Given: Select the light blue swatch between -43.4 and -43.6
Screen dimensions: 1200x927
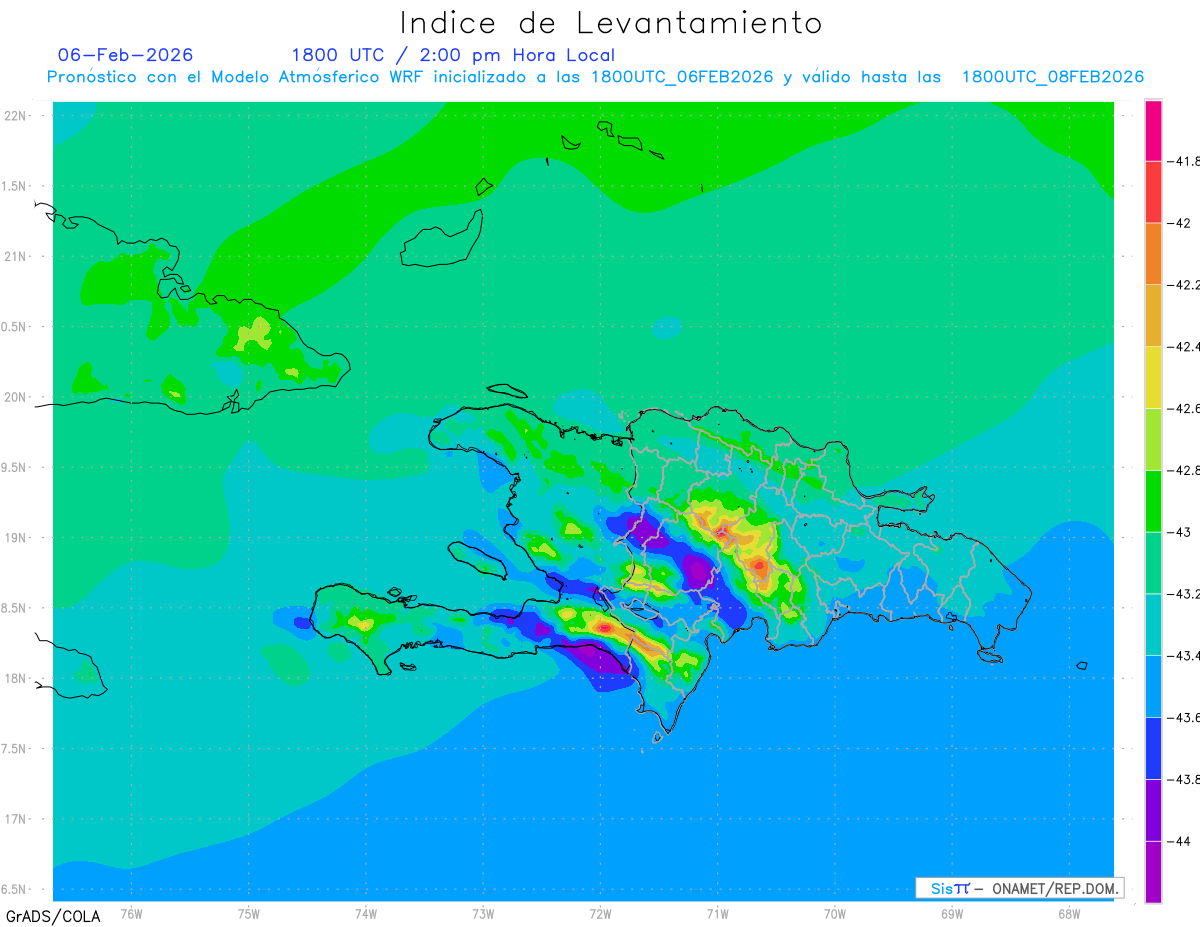Looking at the screenshot, I should point(1153,687).
